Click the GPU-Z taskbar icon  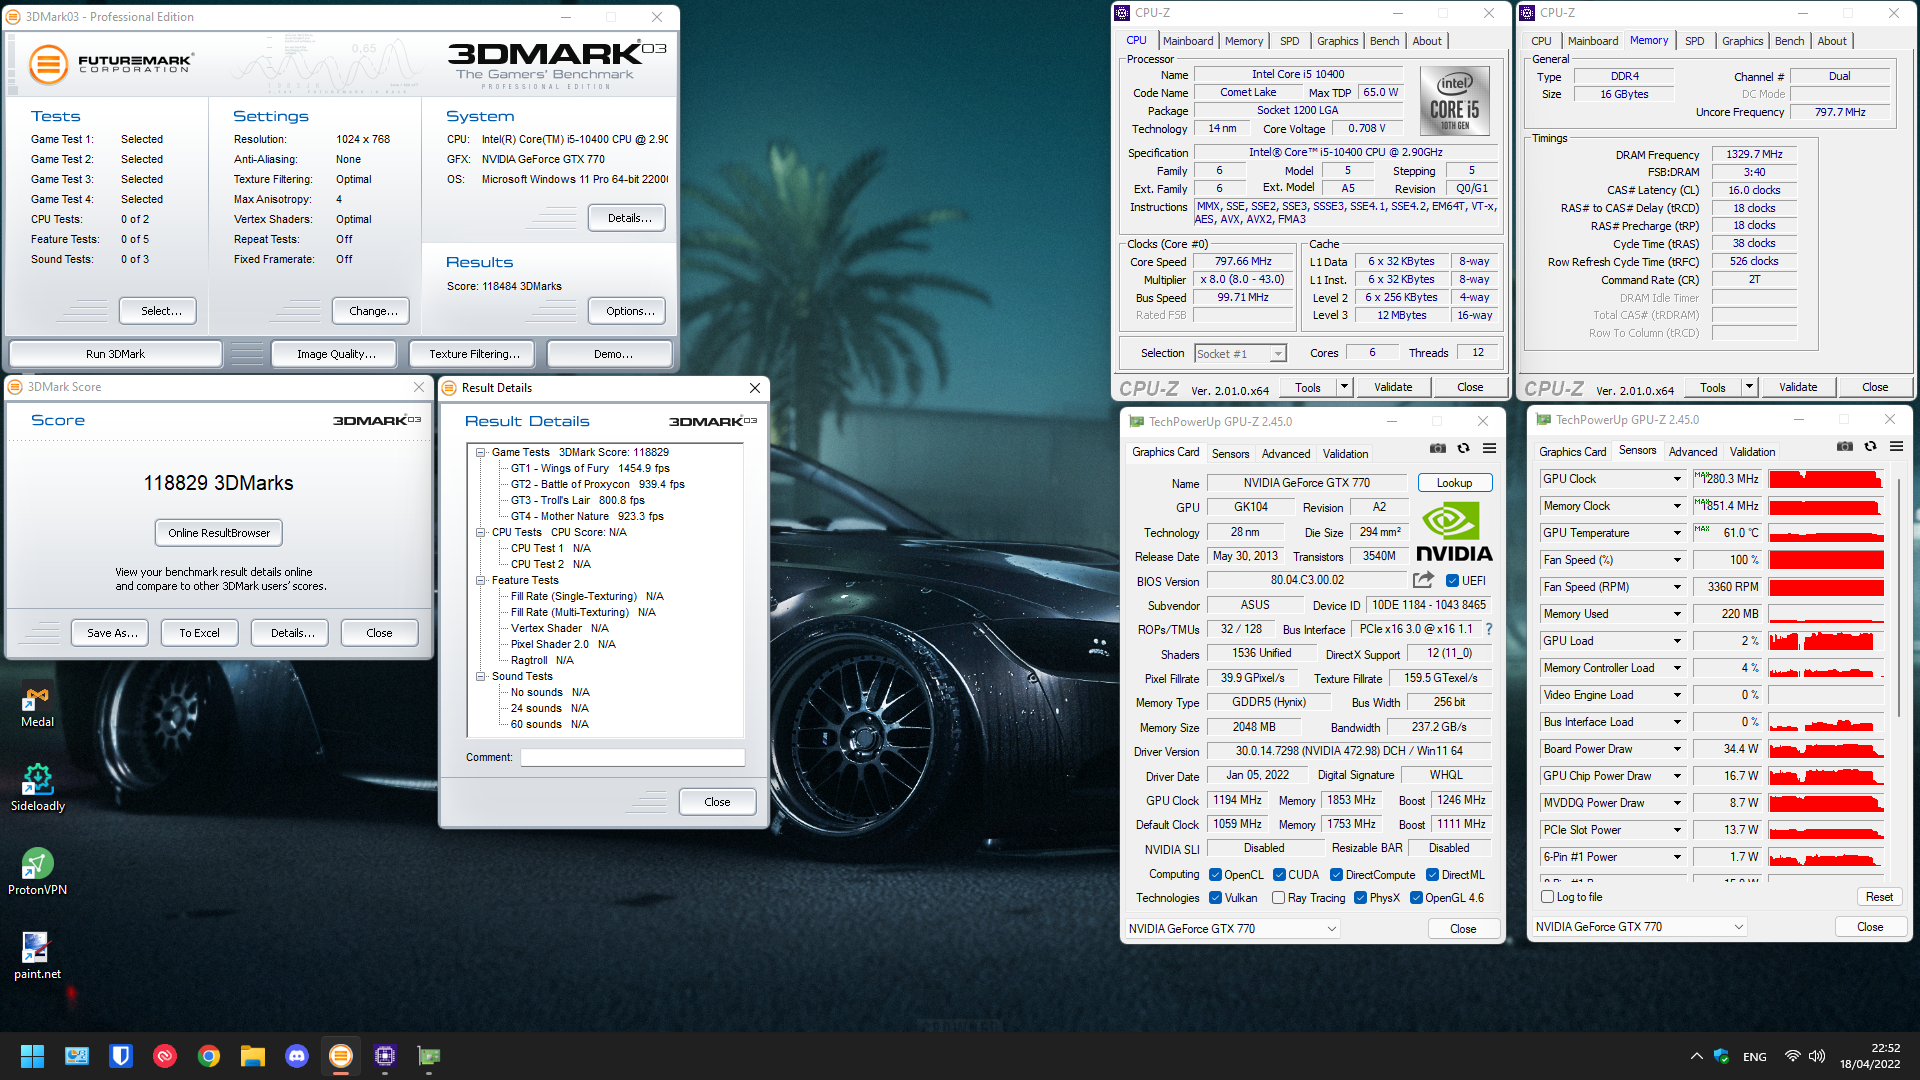tap(429, 1056)
